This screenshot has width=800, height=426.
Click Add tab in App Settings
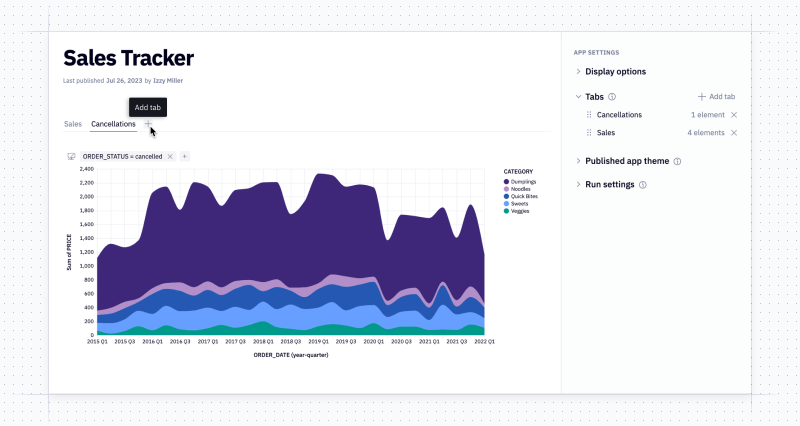pyautogui.click(x=716, y=96)
